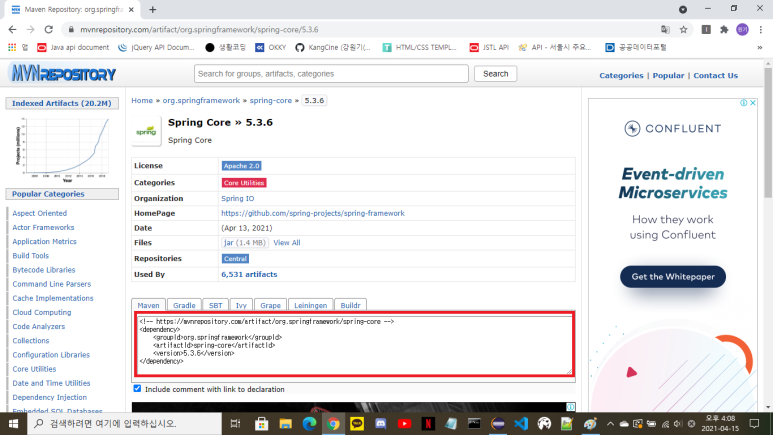Click the Indexed Artifacts growth chart
The height and width of the screenshot is (435, 773).
tap(62, 149)
